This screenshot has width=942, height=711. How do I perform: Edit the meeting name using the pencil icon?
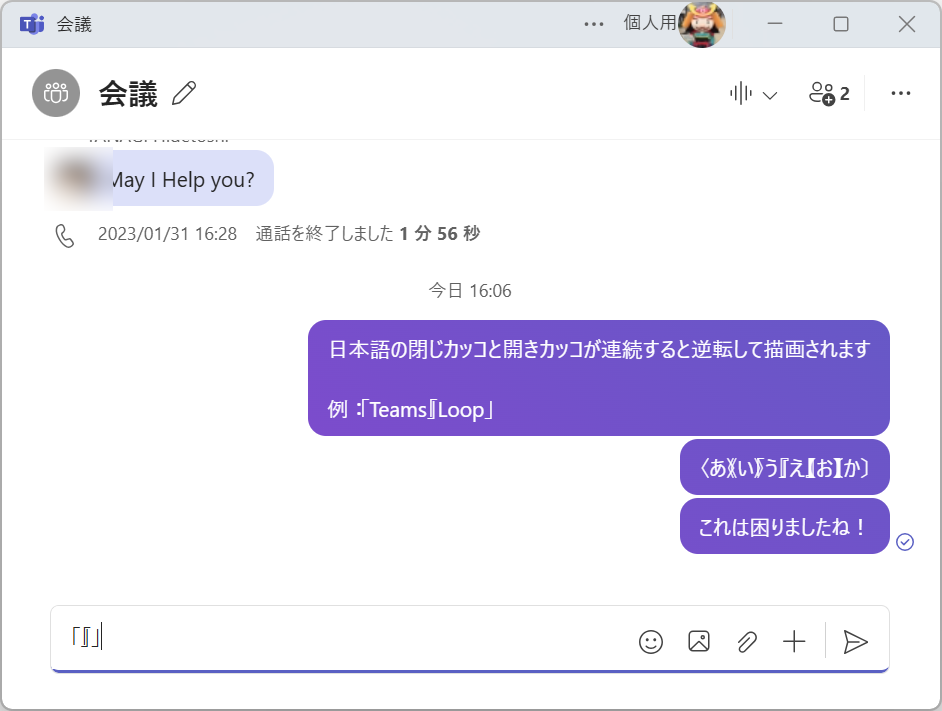click(184, 92)
